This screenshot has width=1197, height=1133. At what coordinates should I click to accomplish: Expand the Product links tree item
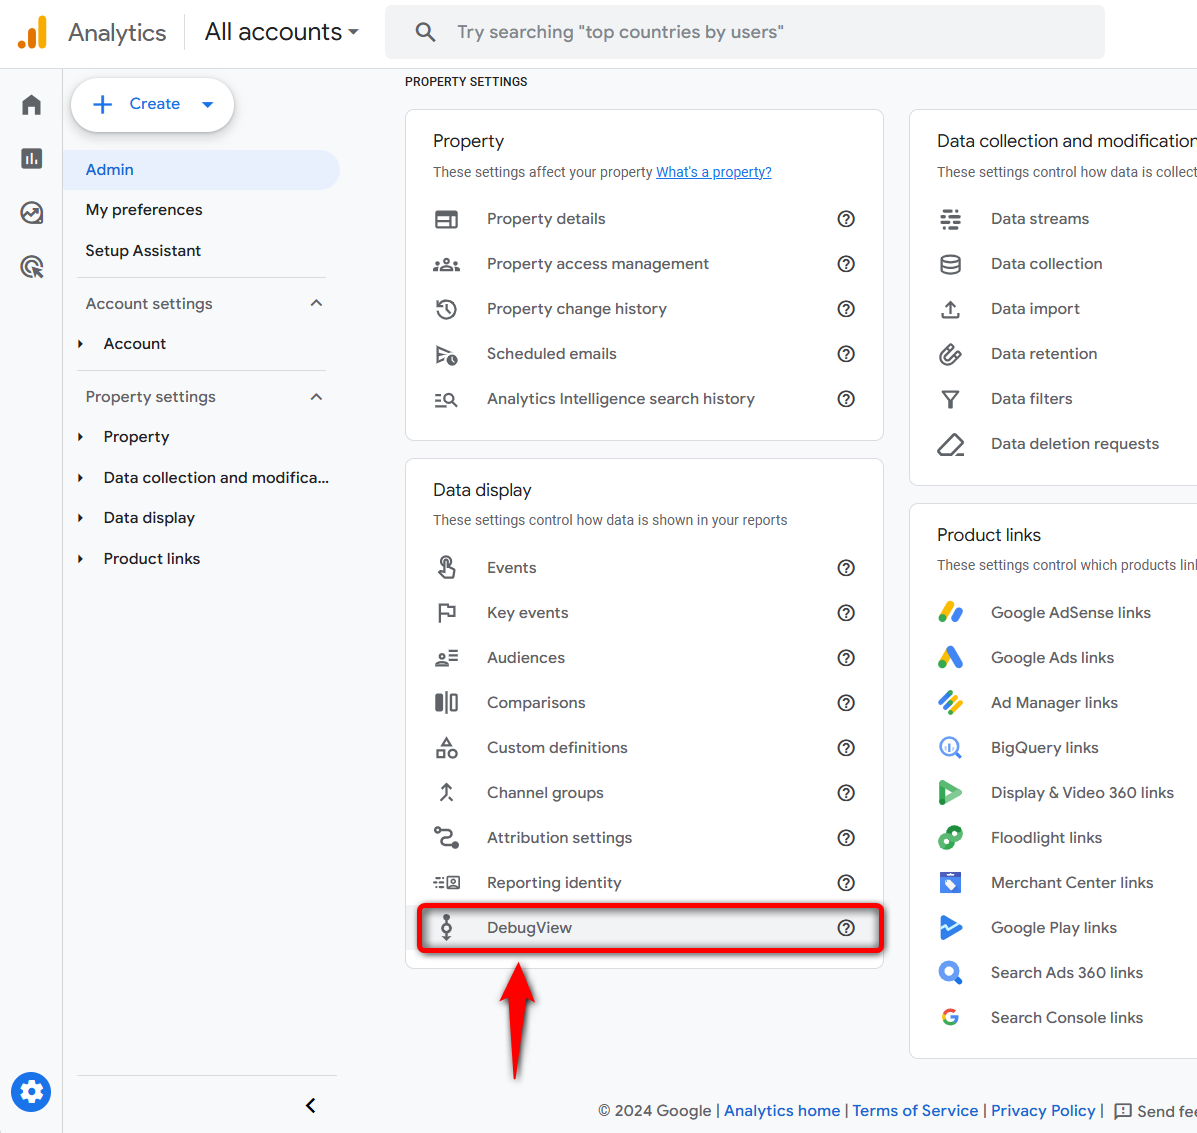(x=80, y=559)
